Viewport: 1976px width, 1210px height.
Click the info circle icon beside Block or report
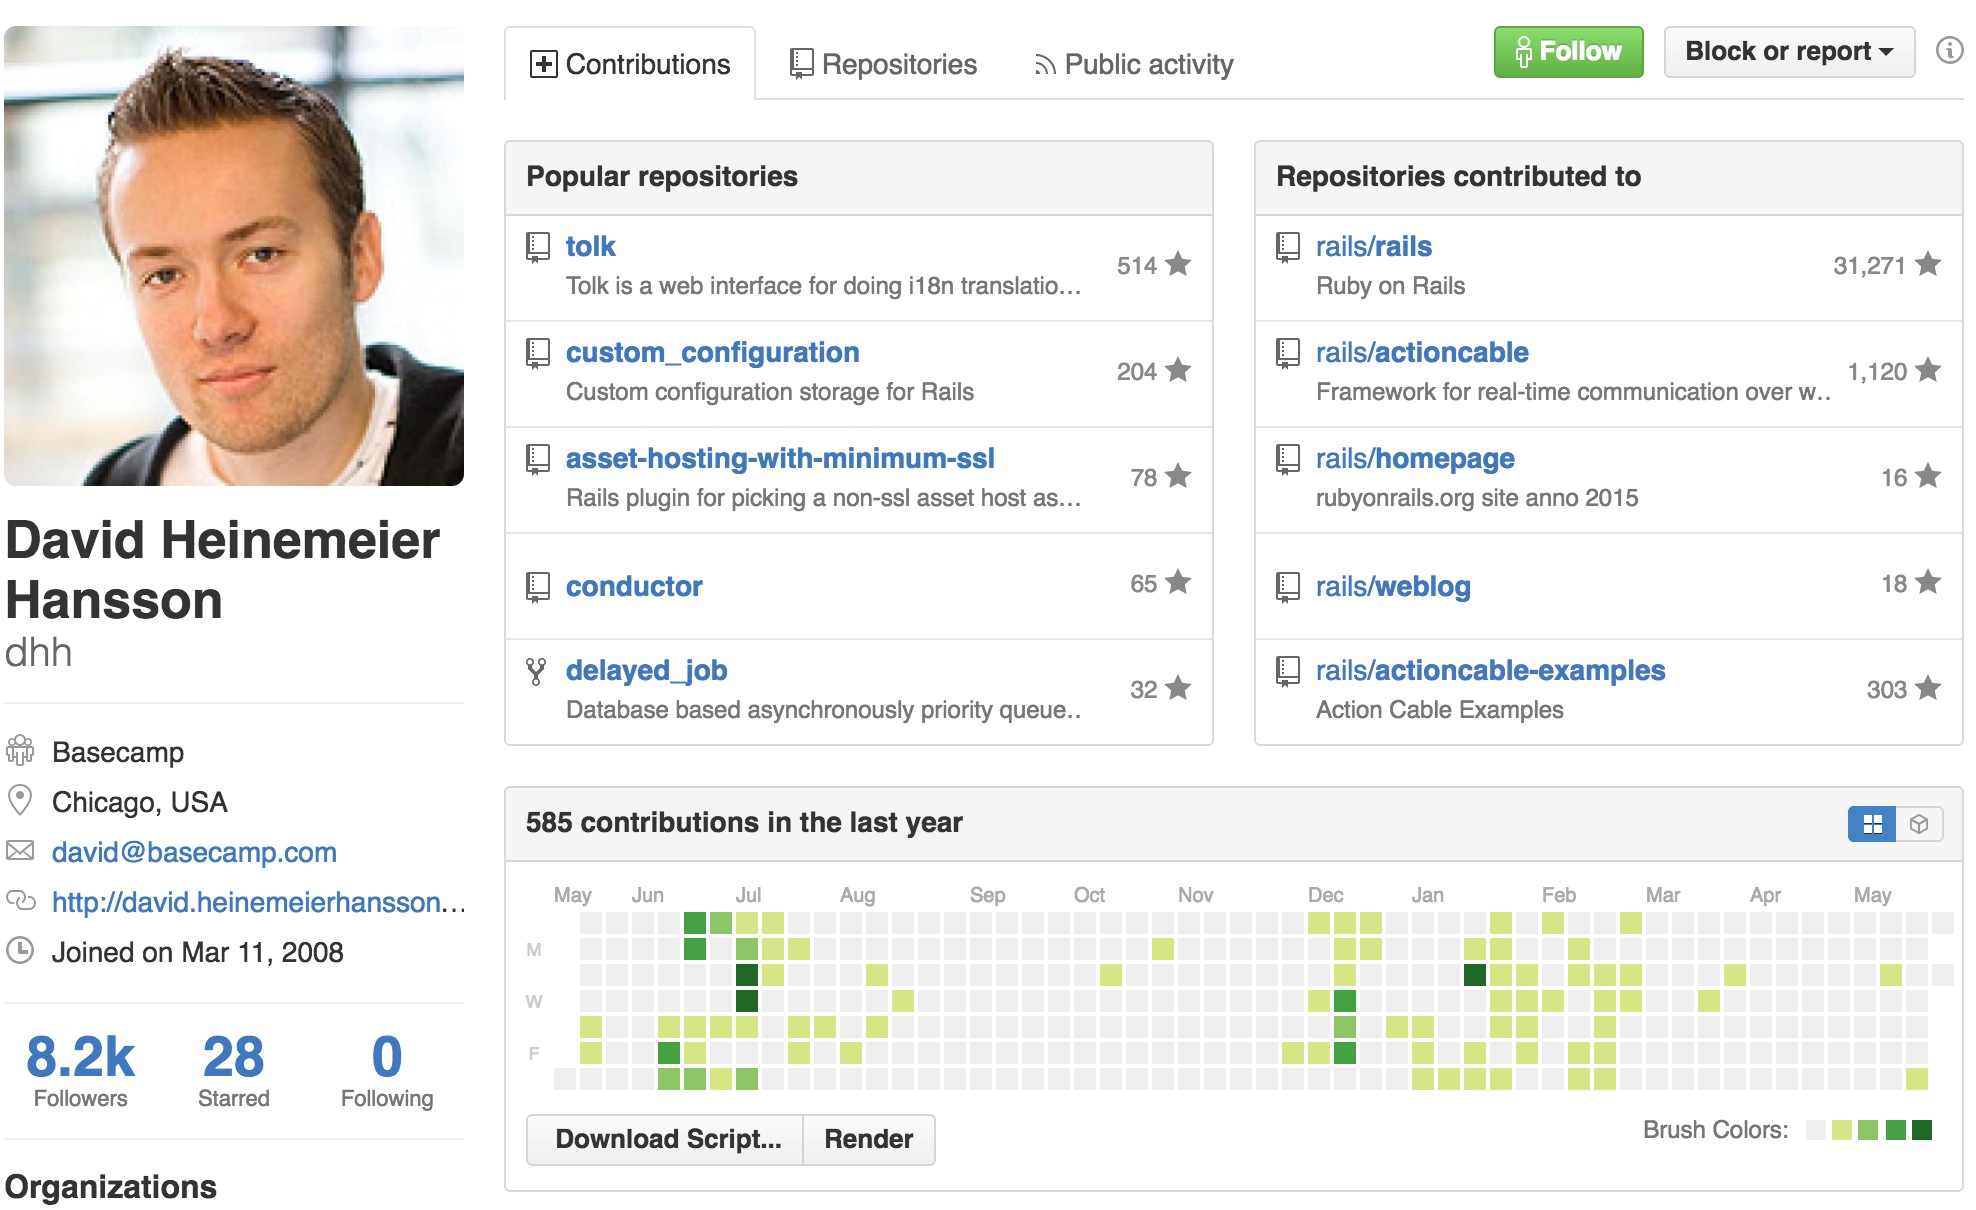(x=1949, y=50)
